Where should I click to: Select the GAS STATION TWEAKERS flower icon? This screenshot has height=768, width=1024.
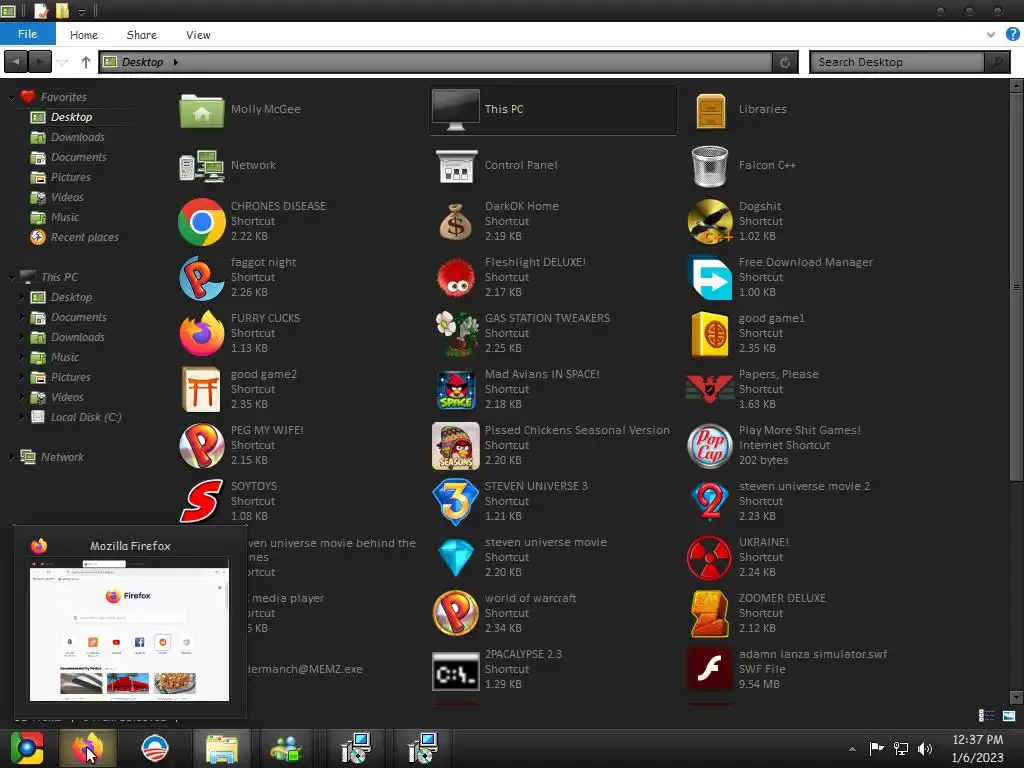point(456,334)
